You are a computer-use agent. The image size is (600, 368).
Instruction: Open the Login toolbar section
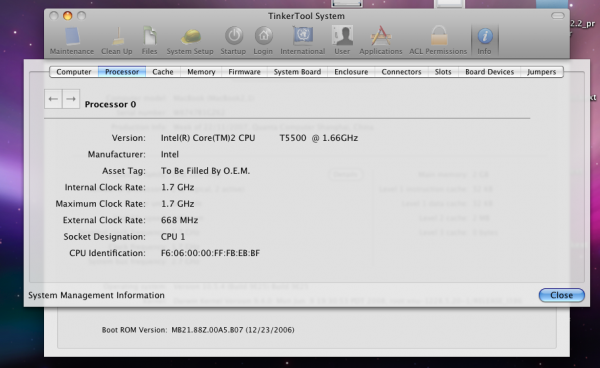click(x=263, y=41)
